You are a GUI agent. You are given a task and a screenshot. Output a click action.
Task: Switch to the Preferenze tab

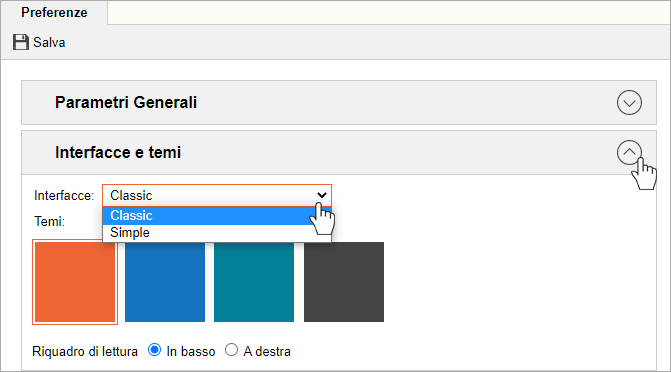pos(54,12)
